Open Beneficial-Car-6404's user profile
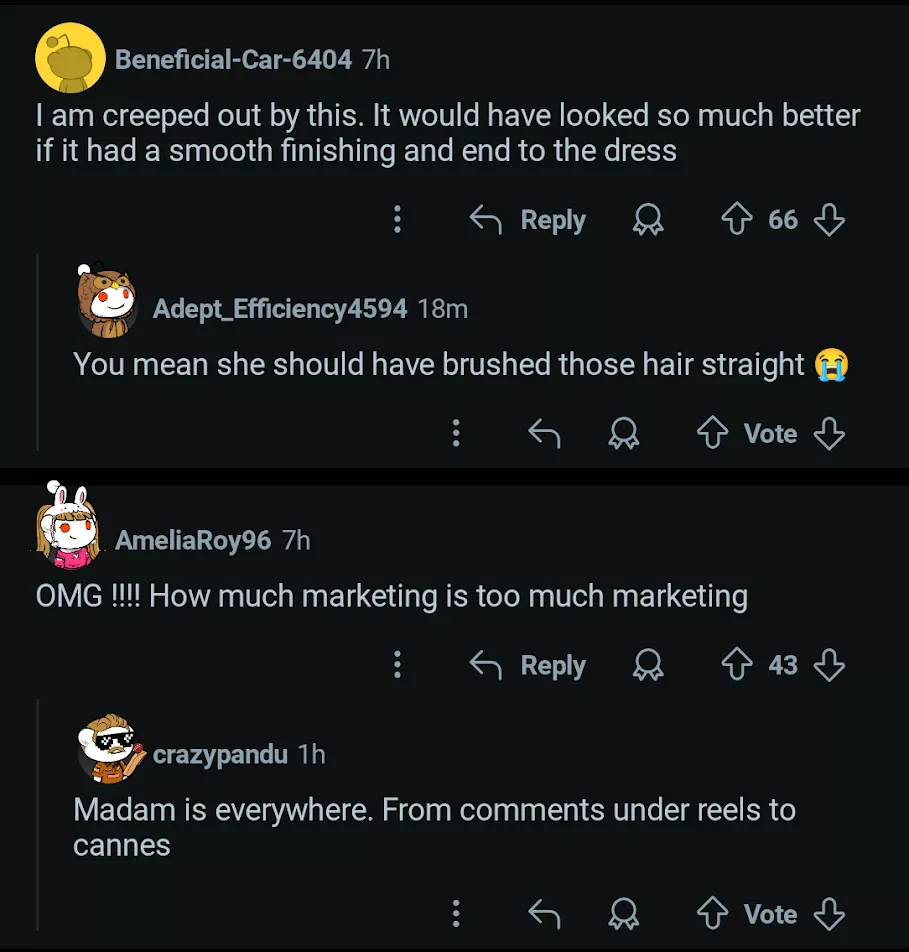The height and width of the screenshot is (952, 909). coord(233,60)
